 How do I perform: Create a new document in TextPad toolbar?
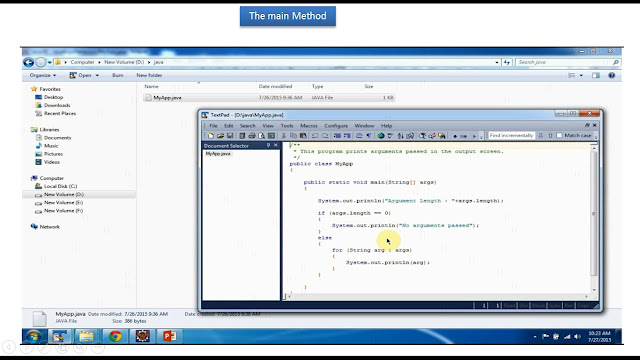(211, 136)
